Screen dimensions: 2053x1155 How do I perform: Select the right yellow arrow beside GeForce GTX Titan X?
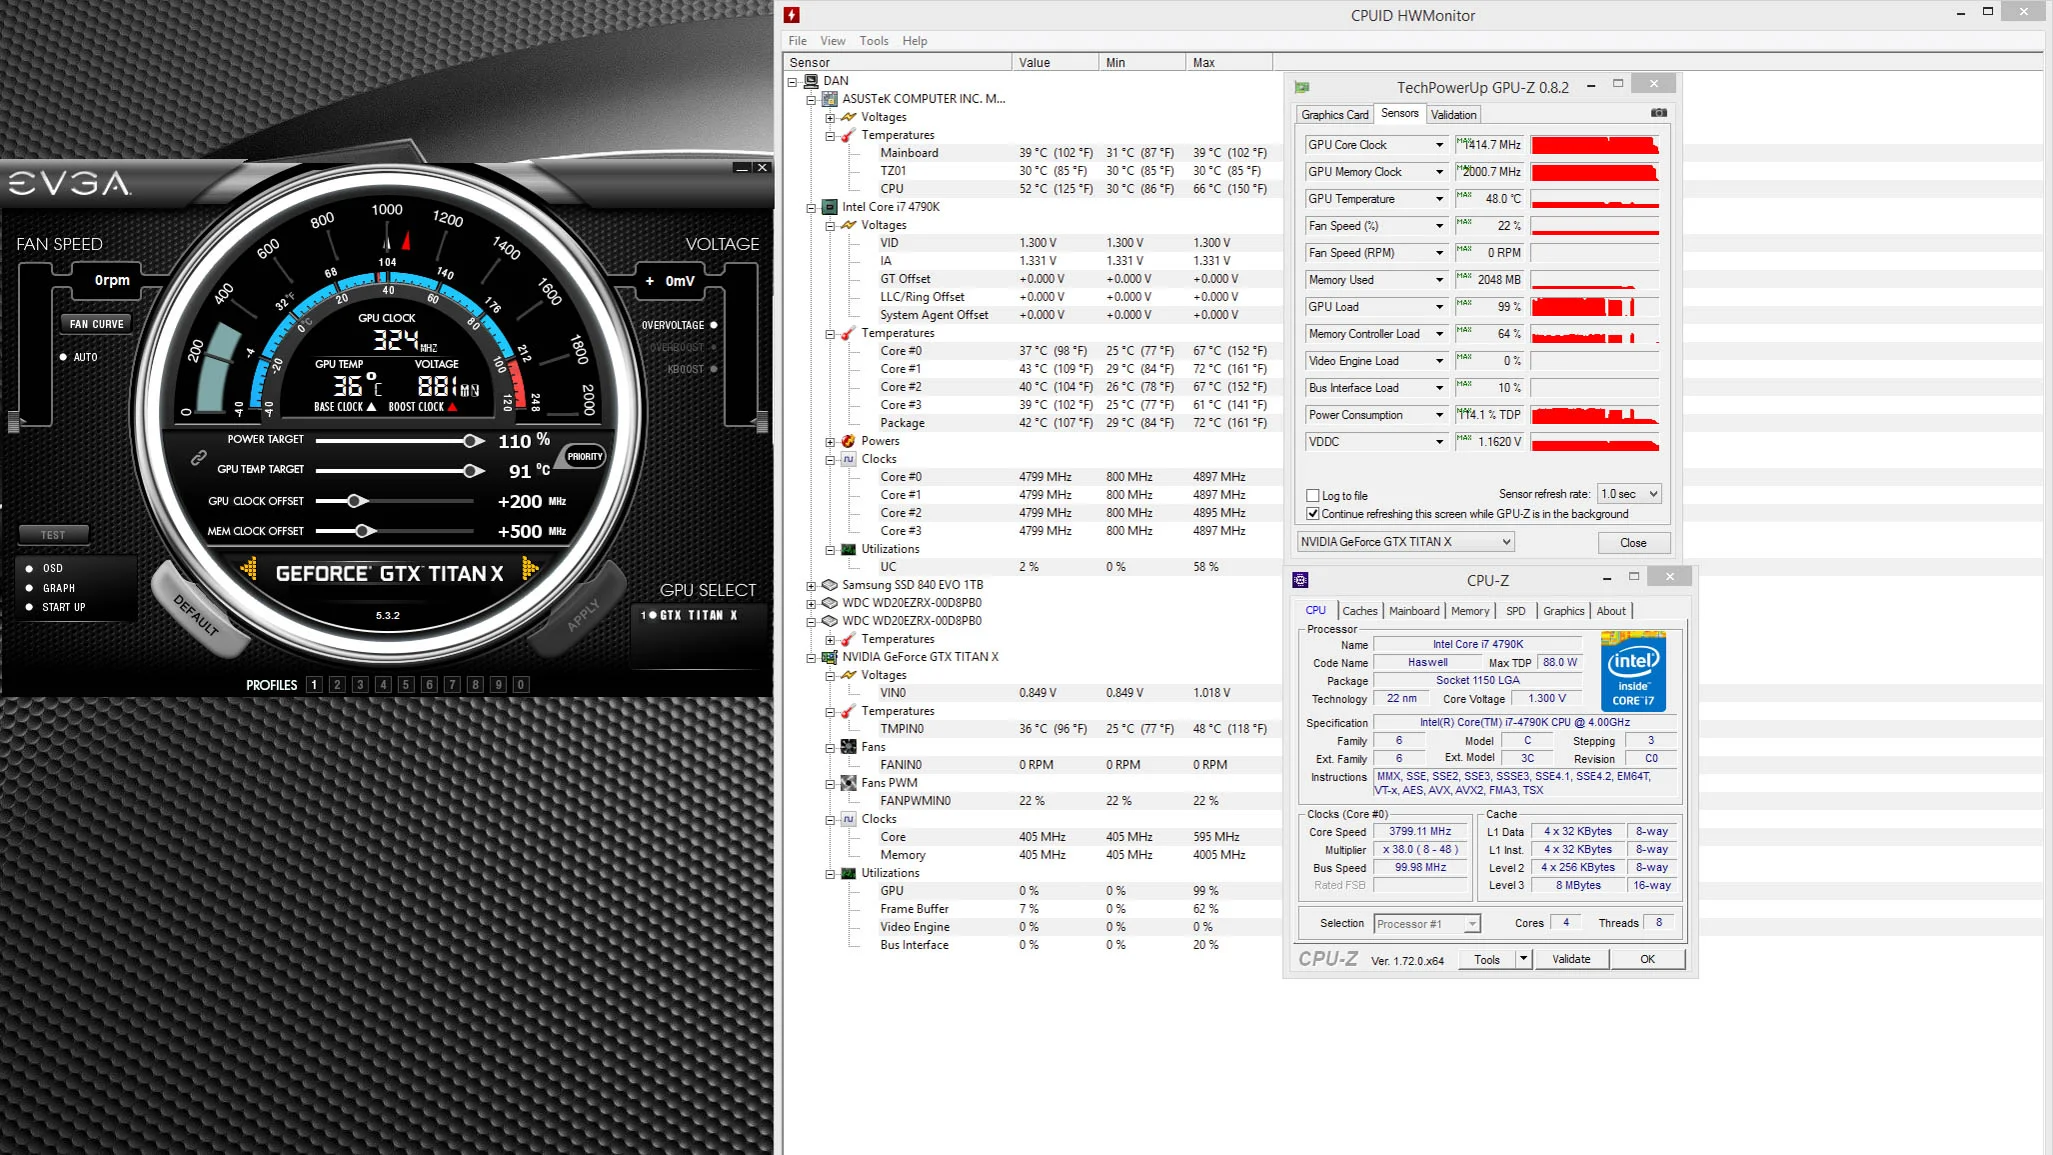tap(530, 570)
